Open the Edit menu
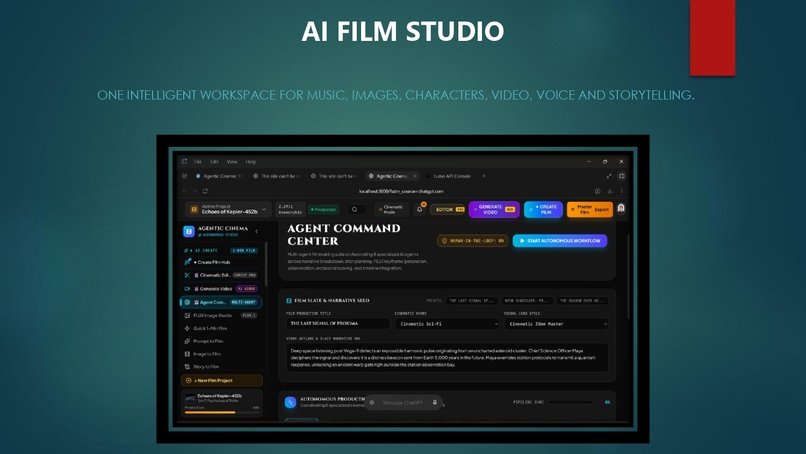 (214, 161)
